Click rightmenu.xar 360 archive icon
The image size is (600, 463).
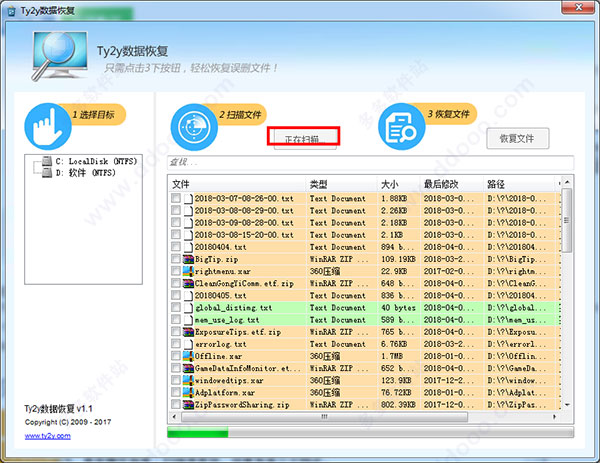pos(188,271)
